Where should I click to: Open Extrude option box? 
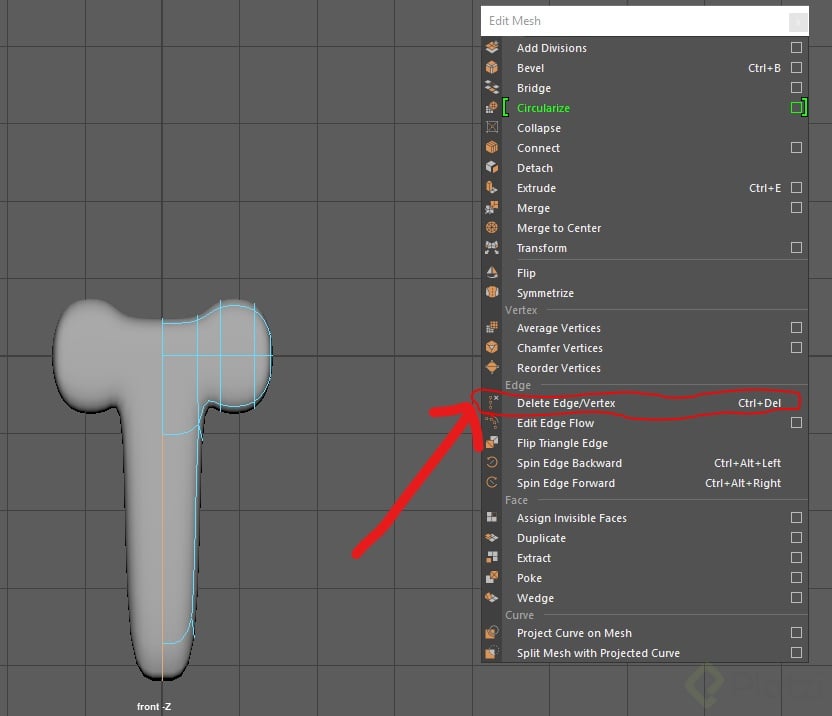(x=796, y=187)
